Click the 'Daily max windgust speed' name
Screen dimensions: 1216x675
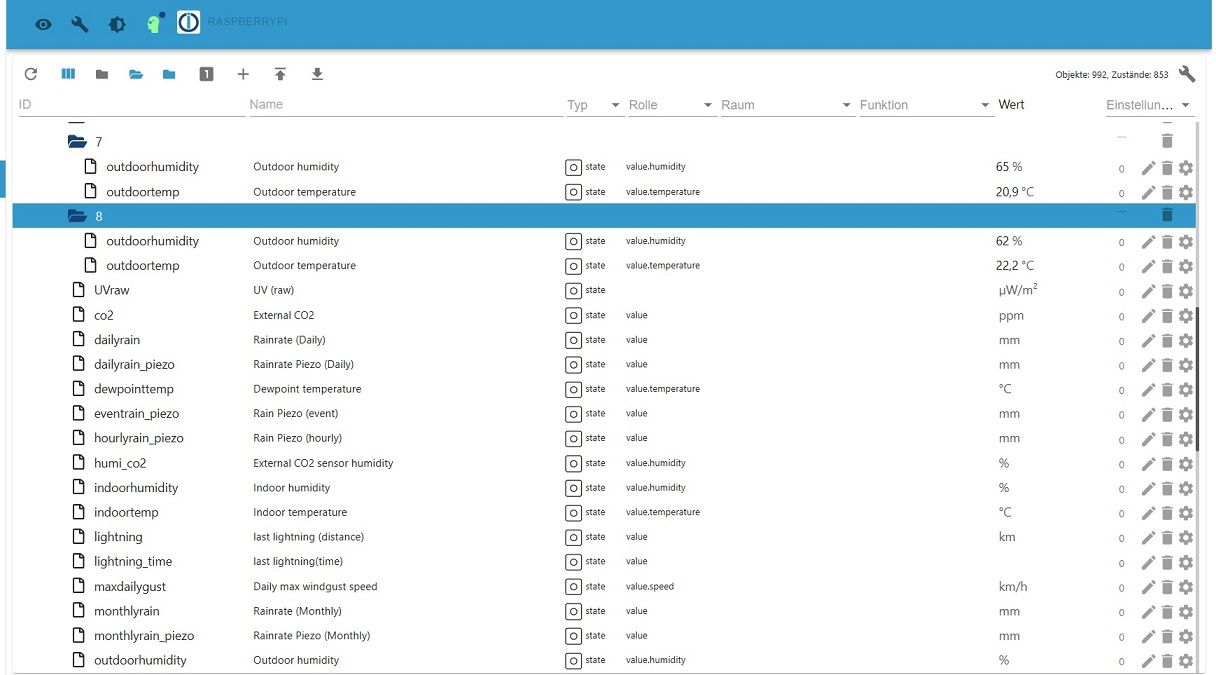click(x=315, y=586)
